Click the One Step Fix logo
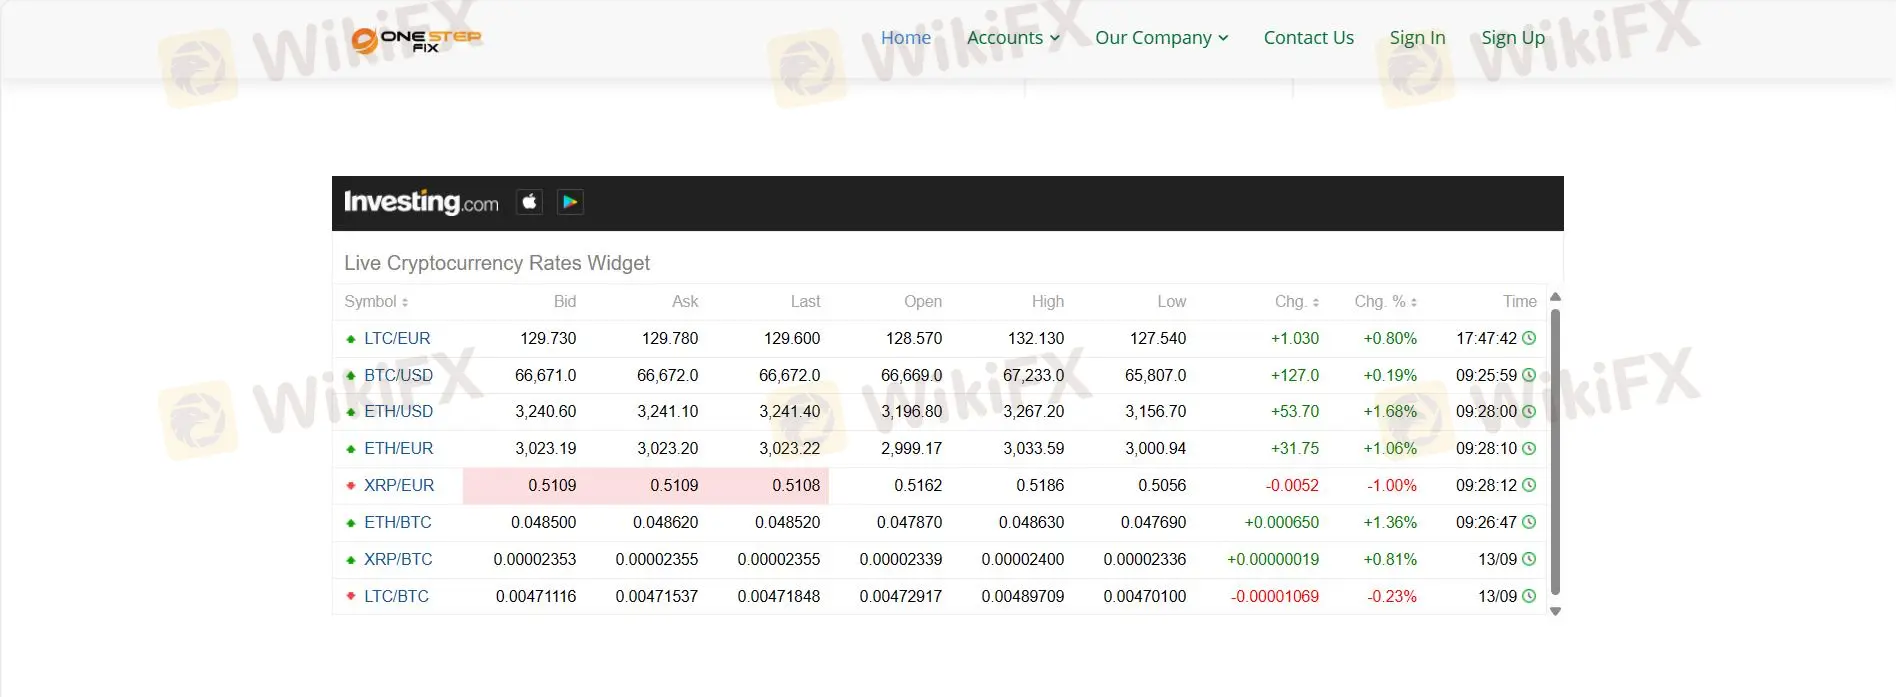 [416, 40]
